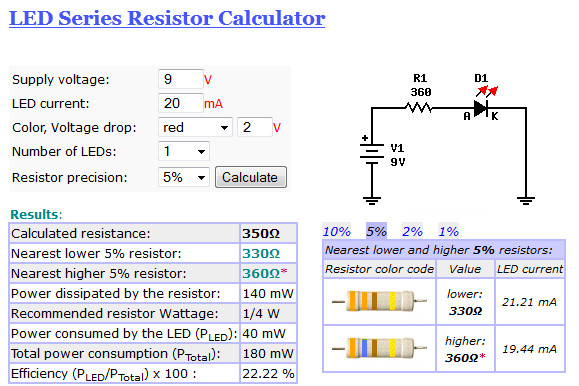The width and height of the screenshot is (579, 386).
Task: Click the V1 9V battery symbol in schematic
Action: coord(372,153)
